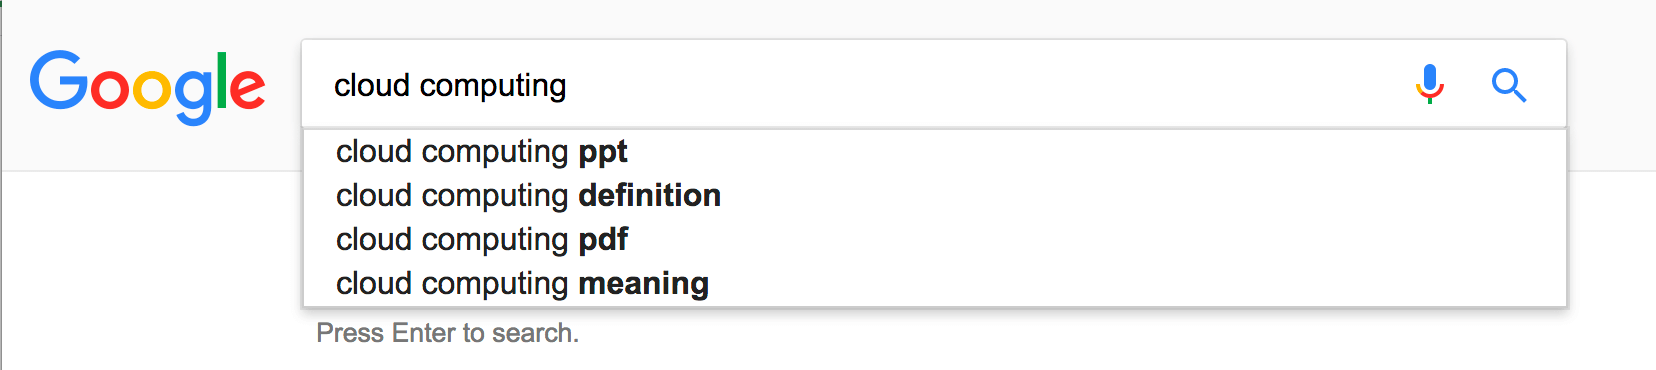
Task: Click the bold word ppt in suggestions
Action: click(x=603, y=153)
